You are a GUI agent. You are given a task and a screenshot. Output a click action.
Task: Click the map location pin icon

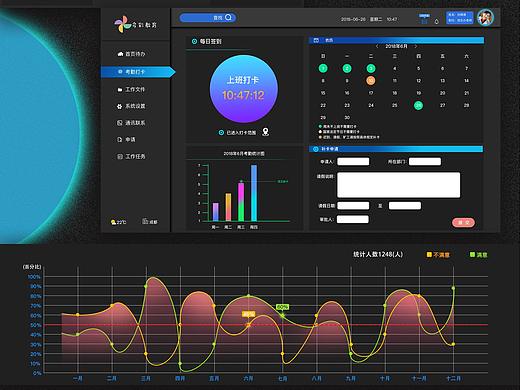coord(265,132)
